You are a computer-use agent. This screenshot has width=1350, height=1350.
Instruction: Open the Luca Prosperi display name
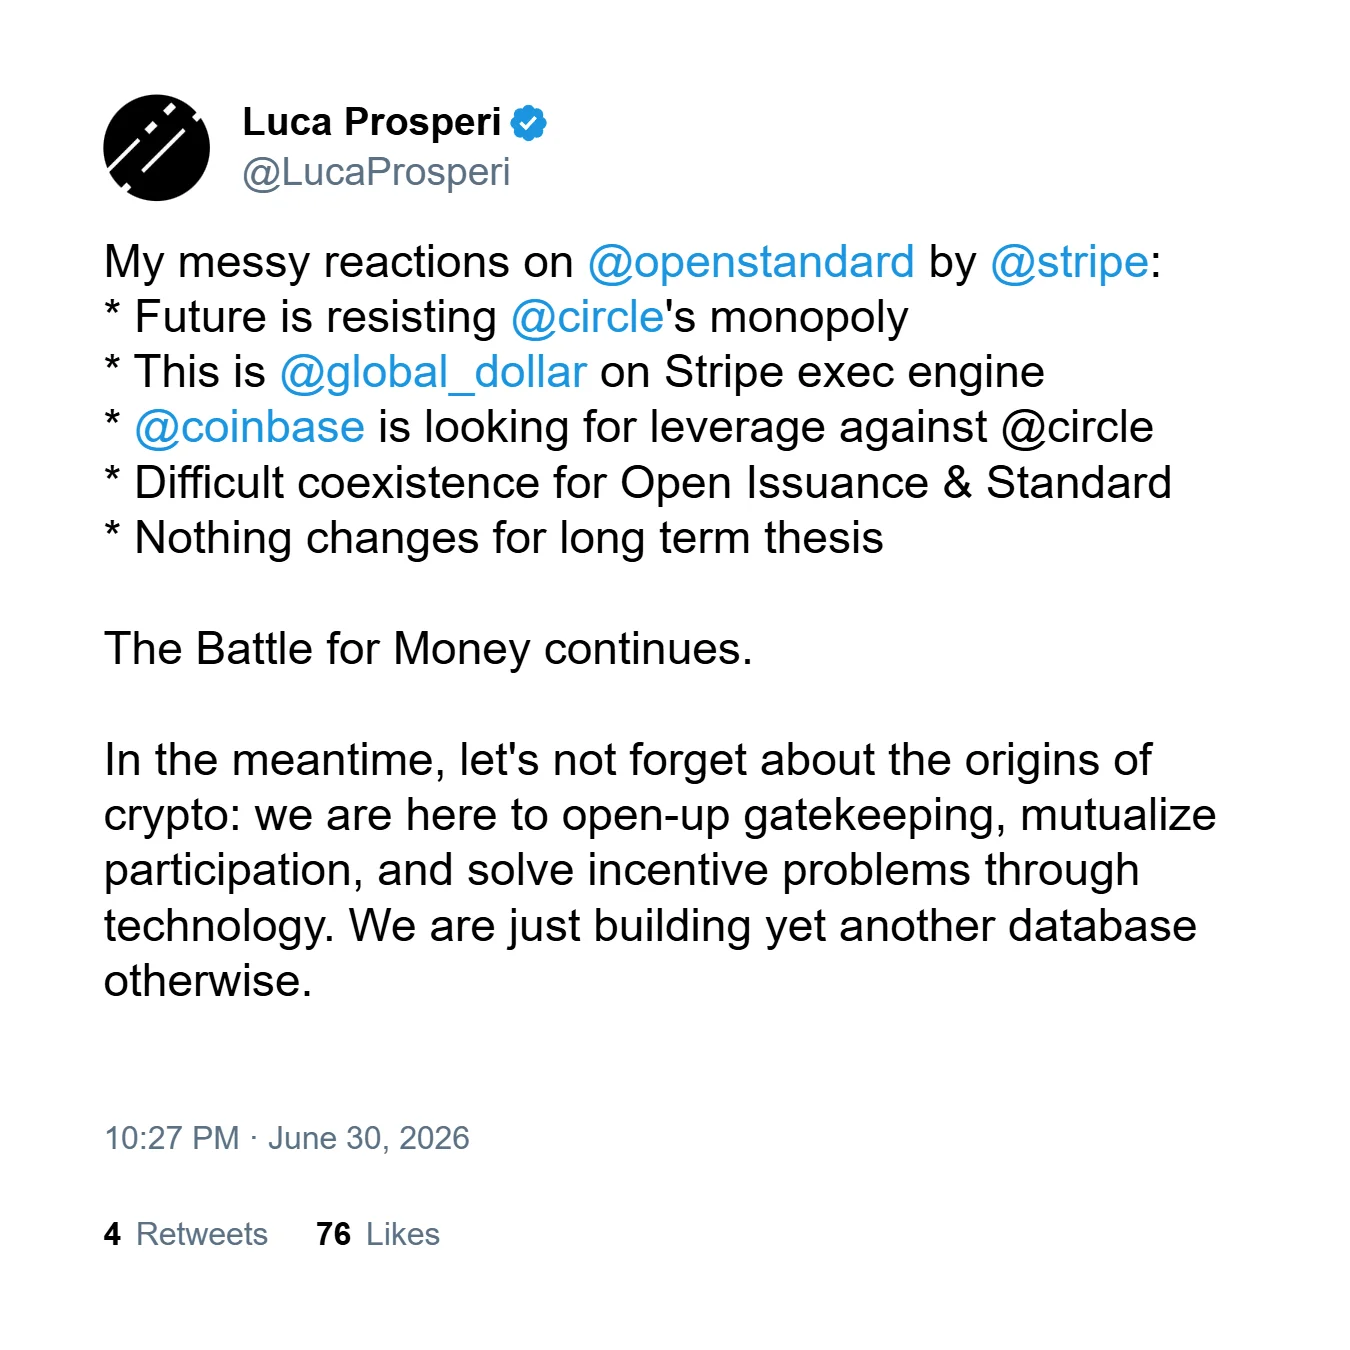point(372,122)
